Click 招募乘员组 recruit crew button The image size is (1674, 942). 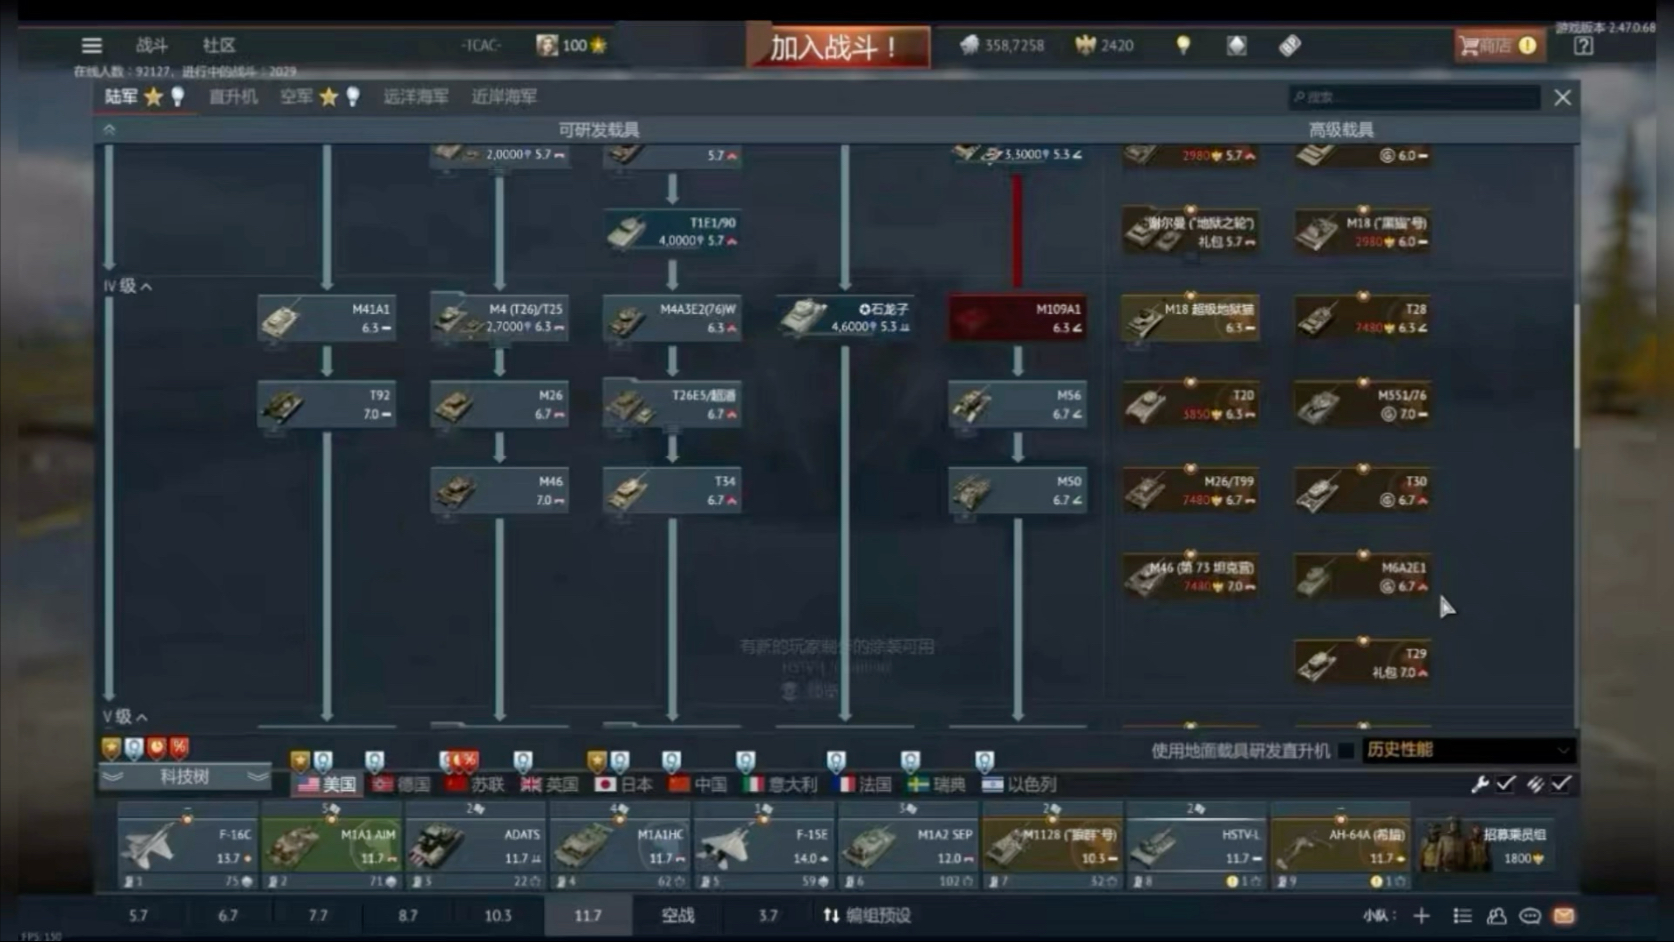point(1487,846)
